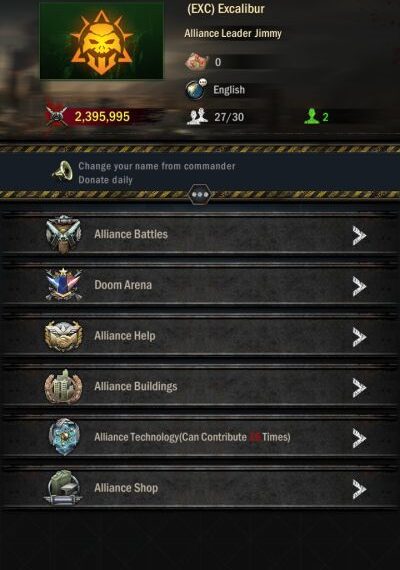Click the orange skull alliance emblem

tap(101, 41)
